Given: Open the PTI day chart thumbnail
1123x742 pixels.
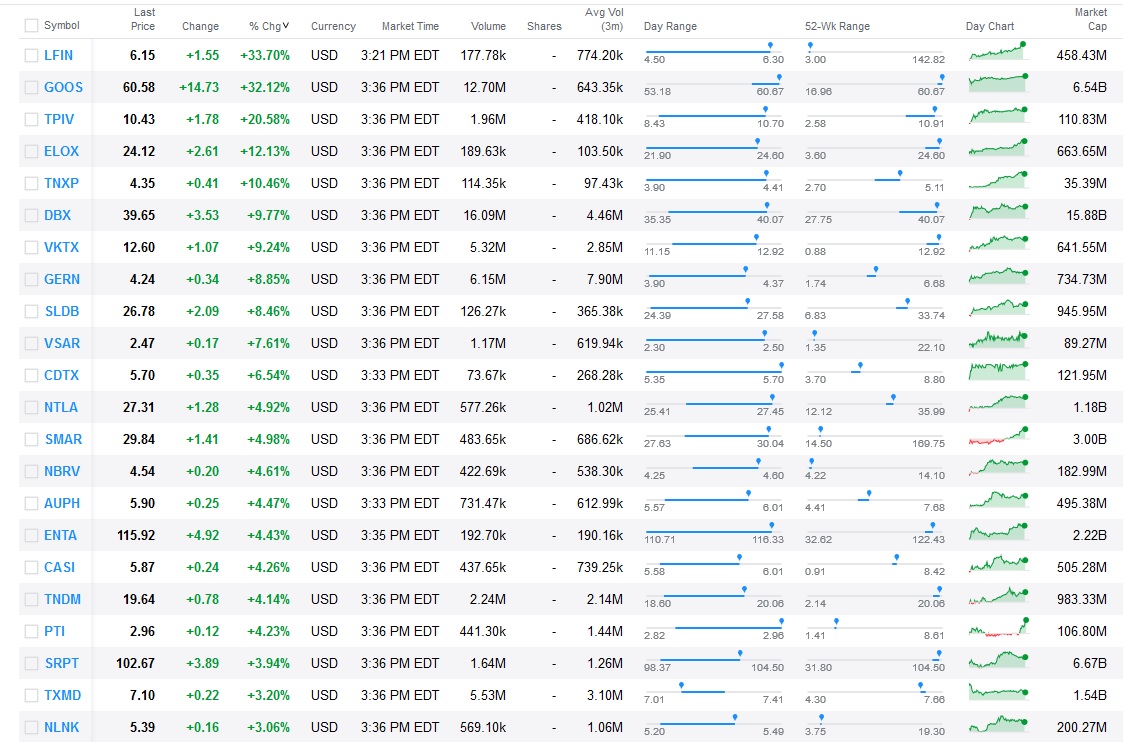Looking at the screenshot, I should click(x=998, y=628).
